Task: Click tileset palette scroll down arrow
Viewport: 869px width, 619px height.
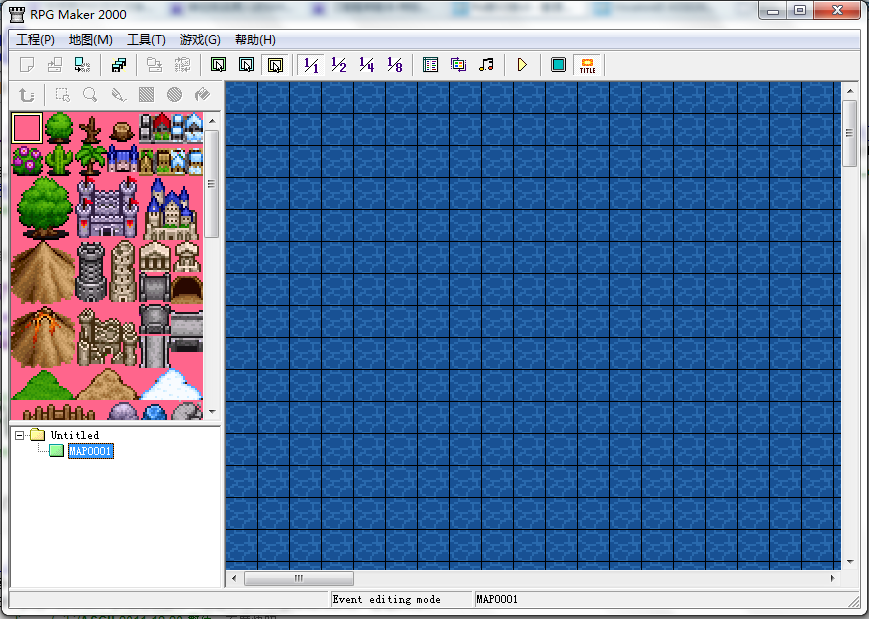Action: 212,412
